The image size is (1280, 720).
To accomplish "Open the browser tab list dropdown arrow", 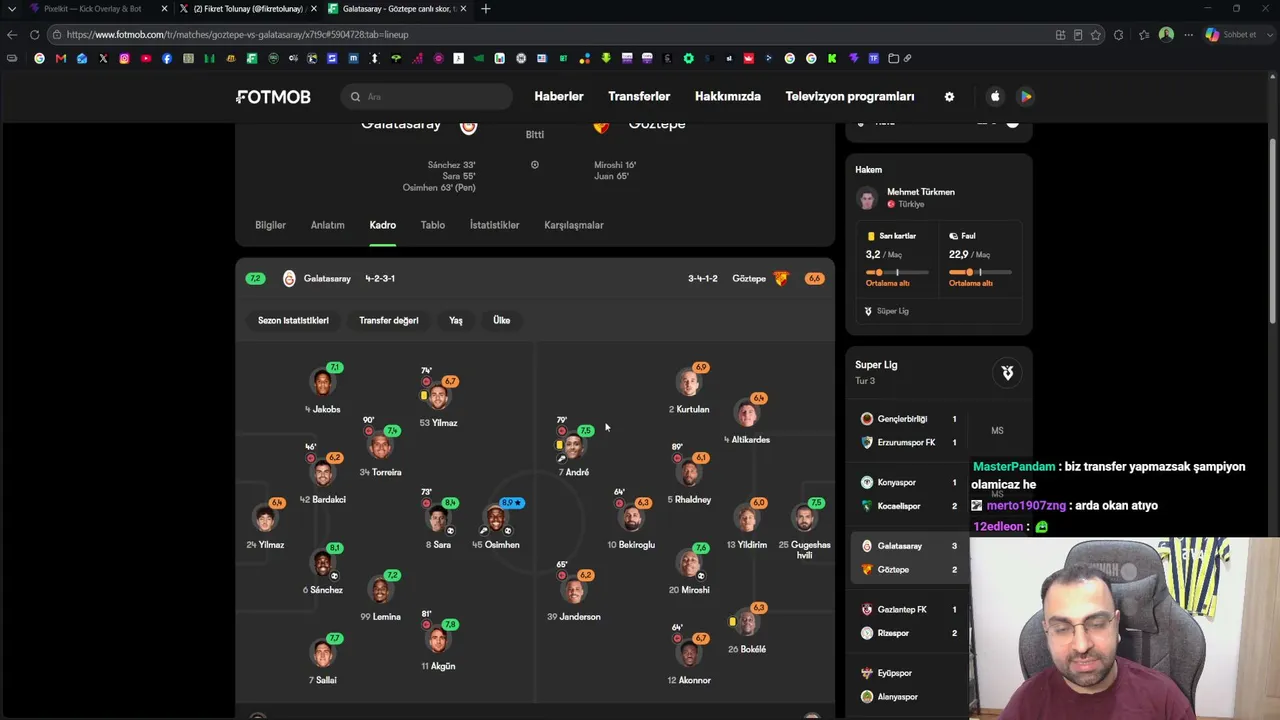I will [x=12, y=9].
